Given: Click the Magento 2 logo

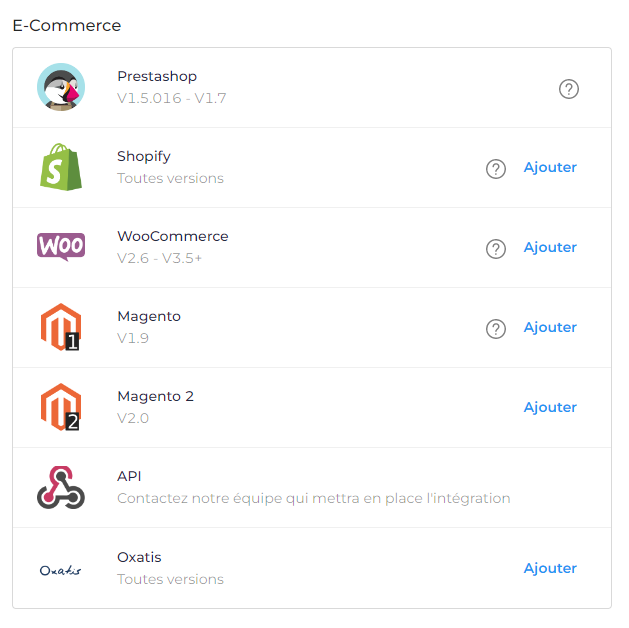Looking at the screenshot, I should tap(61, 407).
